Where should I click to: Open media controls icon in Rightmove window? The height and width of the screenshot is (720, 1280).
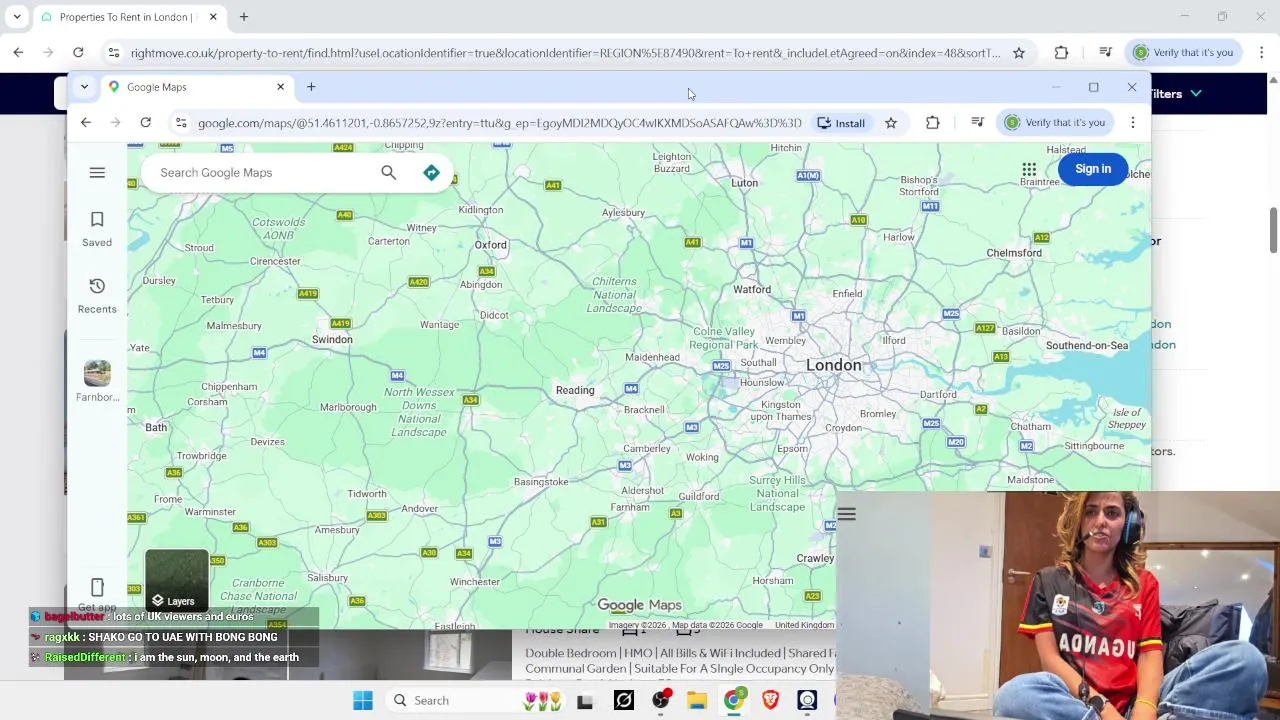[x=1105, y=52]
